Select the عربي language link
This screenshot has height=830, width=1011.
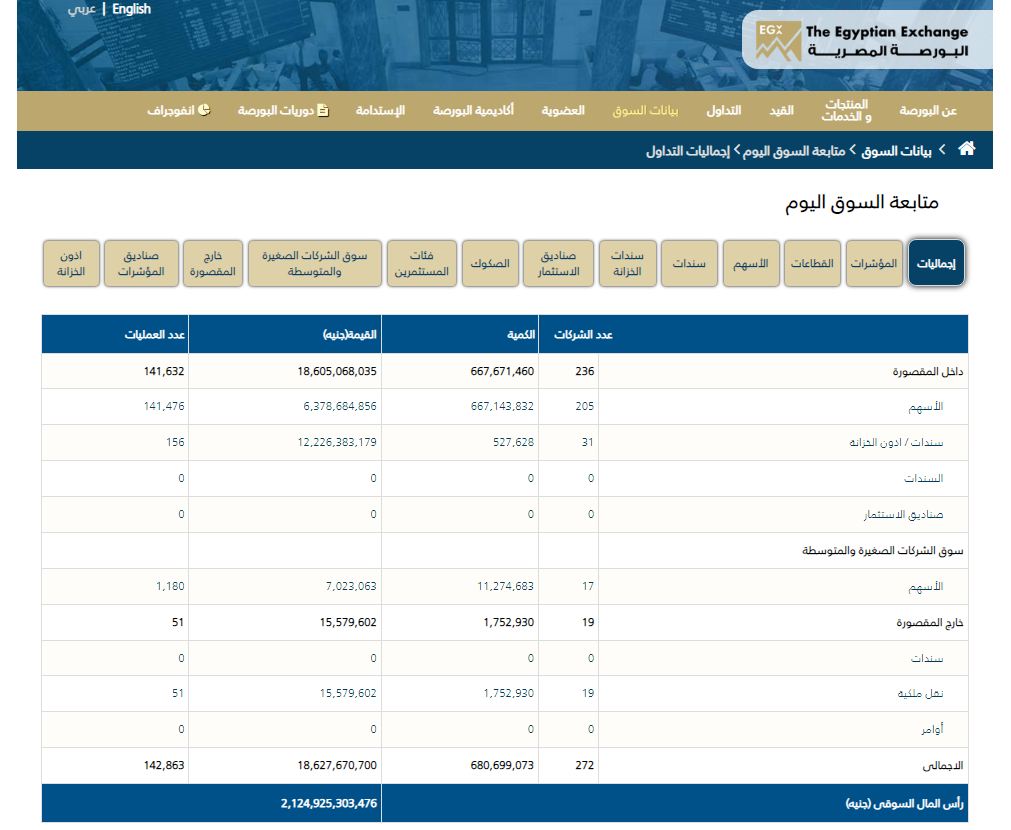82,9
